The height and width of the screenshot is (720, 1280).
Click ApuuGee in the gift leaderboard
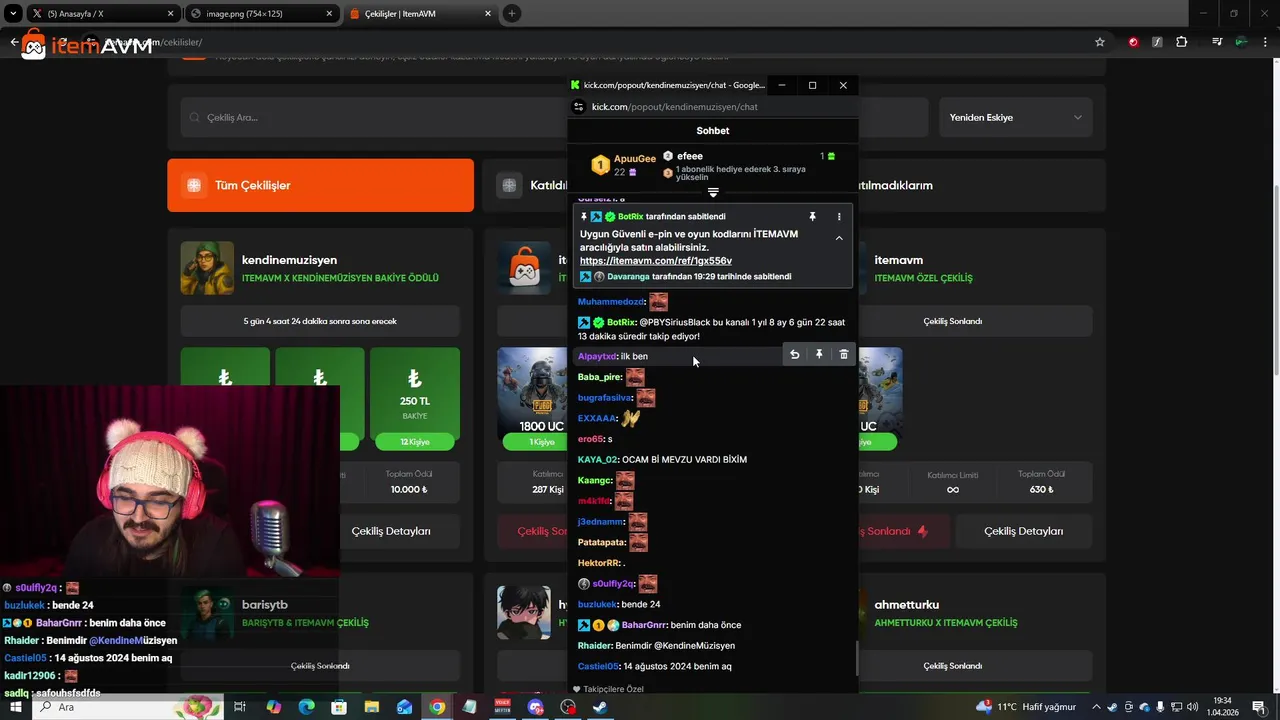635,159
